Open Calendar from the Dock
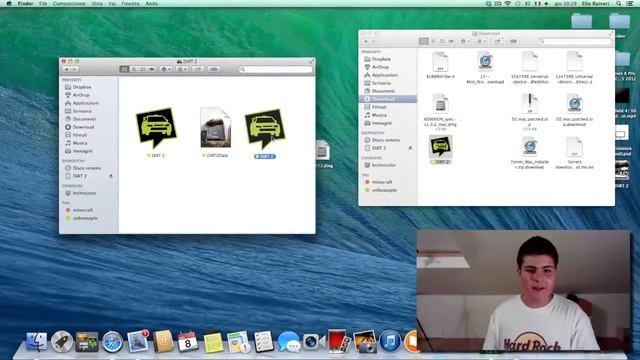Image resolution: width=640 pixels, height=360 pixels. tap(187, 341)
